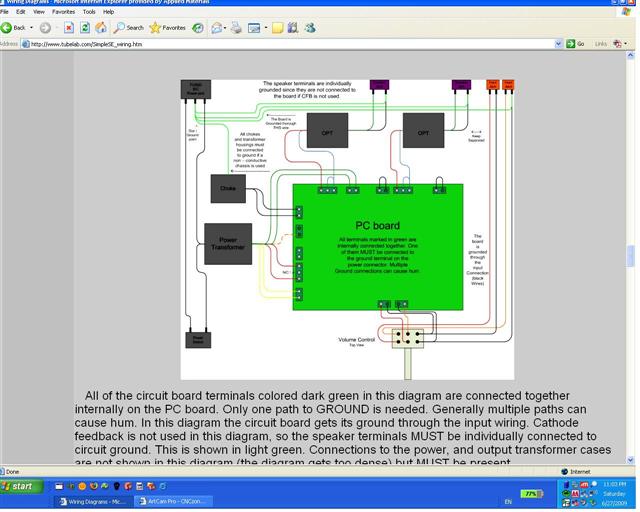Expand the Mail icon dropdown arrow
The width and height of the screenshot is (640, 512).
[225, 28]
